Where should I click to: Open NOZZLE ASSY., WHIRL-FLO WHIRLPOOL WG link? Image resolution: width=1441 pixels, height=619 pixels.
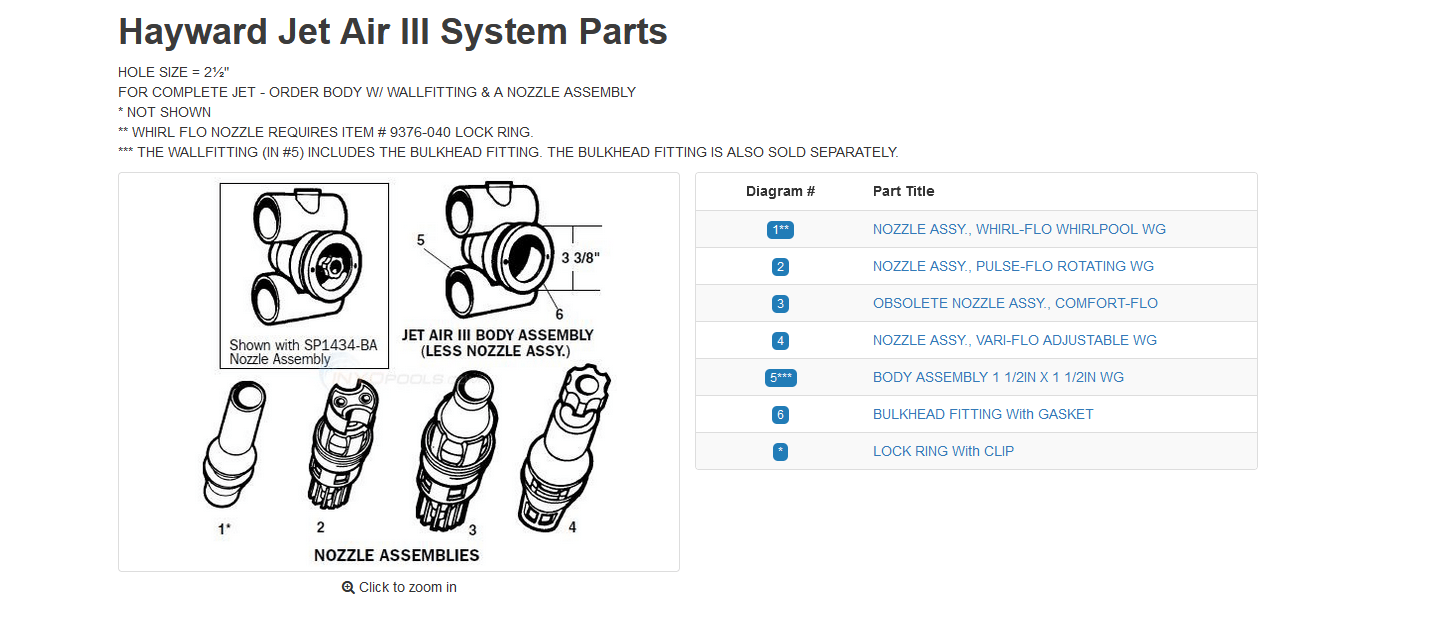pyautogui.click(x=1019, y=229)
